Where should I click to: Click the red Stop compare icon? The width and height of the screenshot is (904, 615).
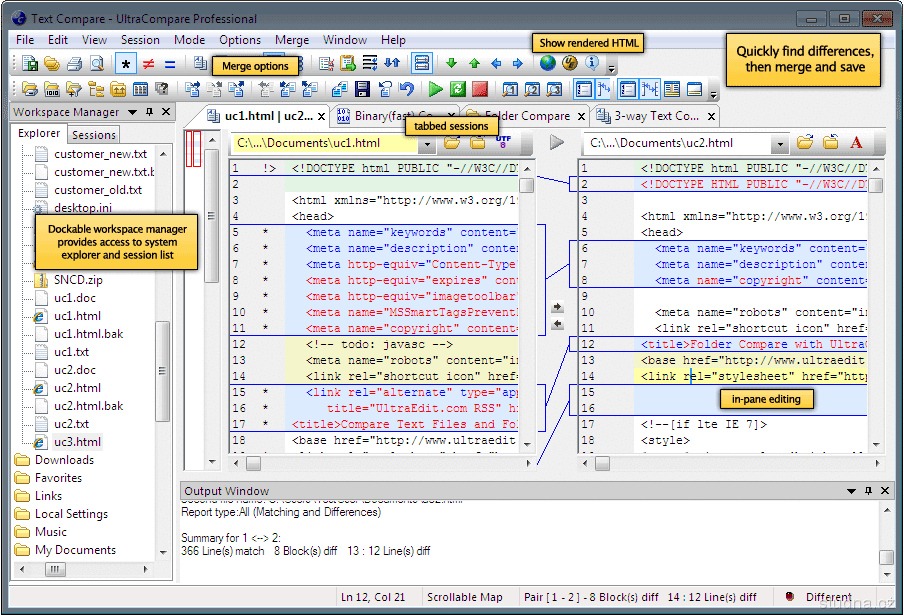click(x=480, y=90)
